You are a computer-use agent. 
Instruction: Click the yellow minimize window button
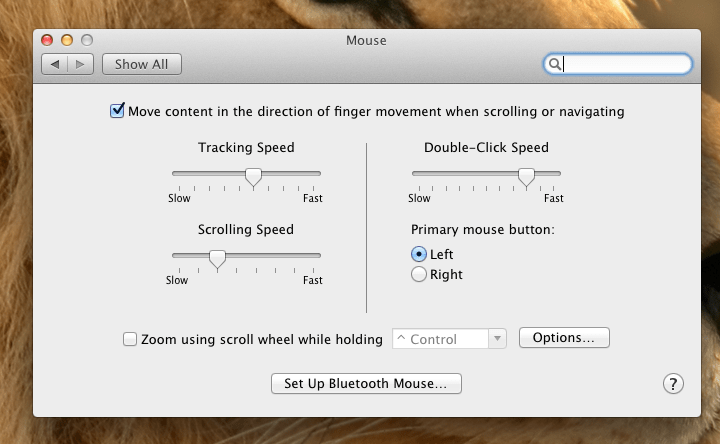[x=67, y=41]
